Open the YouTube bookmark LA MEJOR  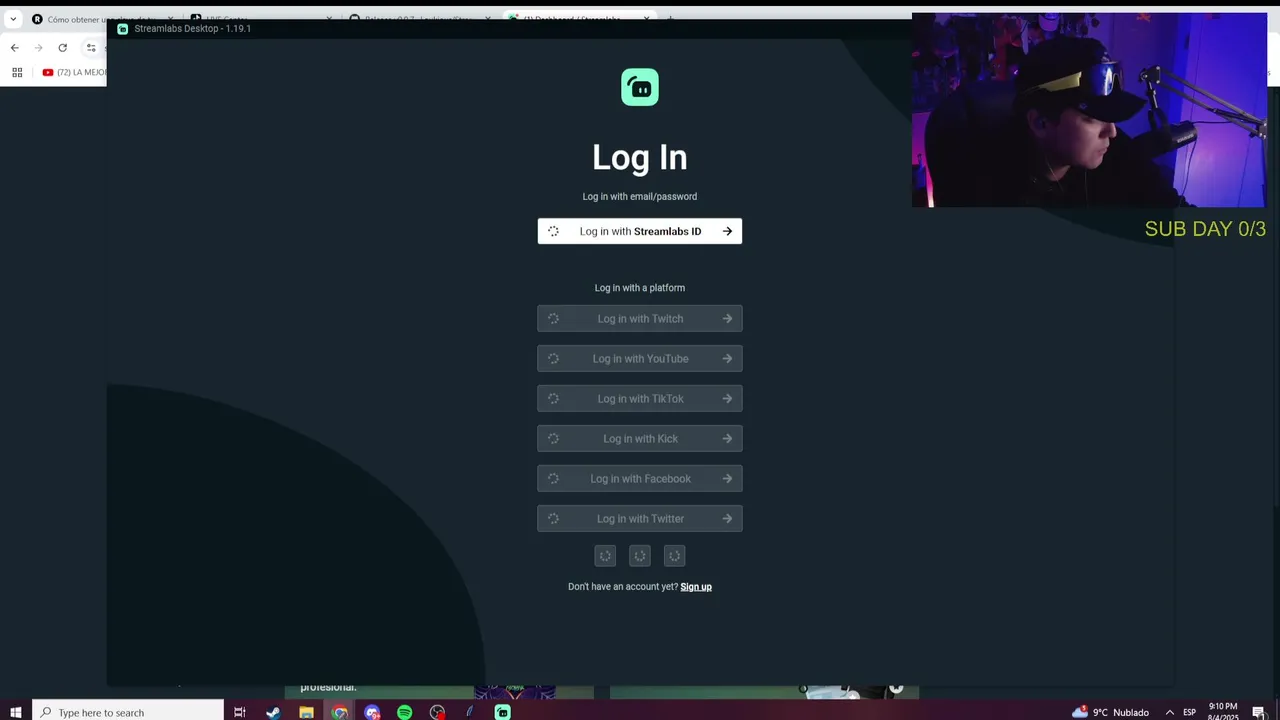(x=75, y=72)
